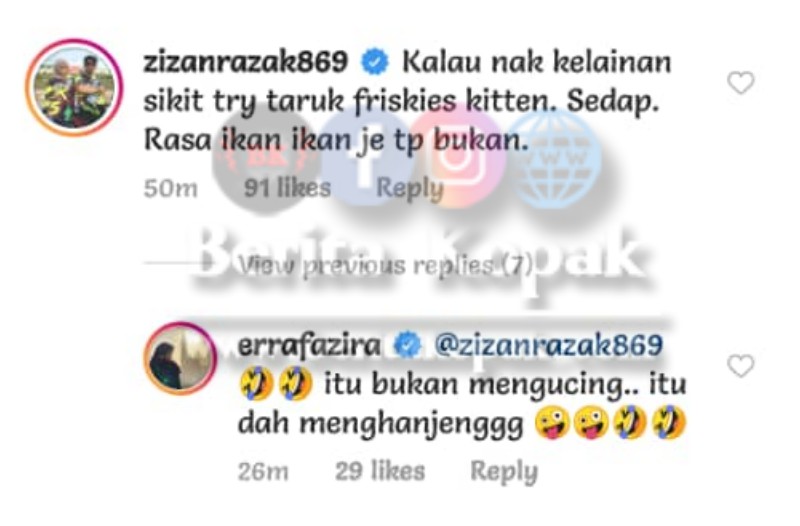View the 29 likes list

click(380, 471)
